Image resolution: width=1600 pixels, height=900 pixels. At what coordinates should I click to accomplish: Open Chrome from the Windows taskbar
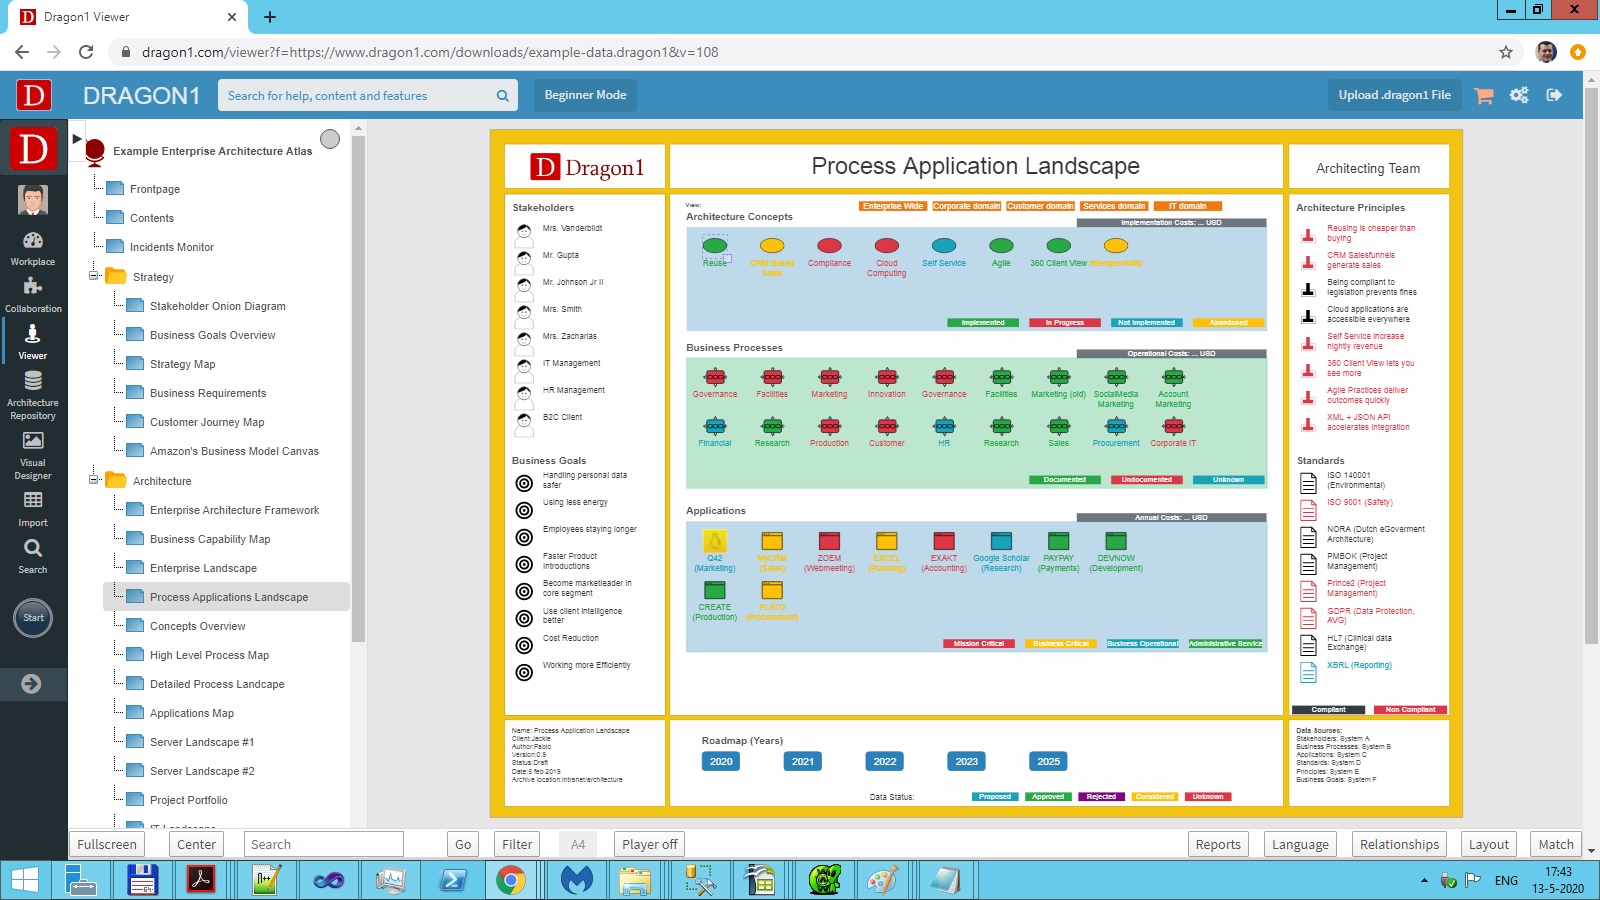click(511, 880)
